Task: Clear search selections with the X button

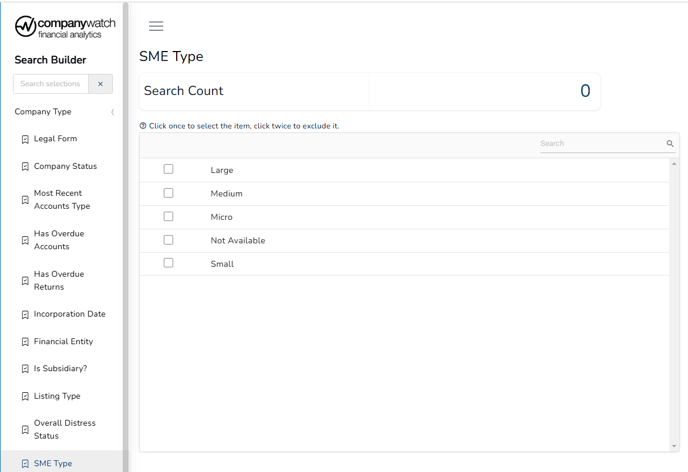Action: click(100, 84)
